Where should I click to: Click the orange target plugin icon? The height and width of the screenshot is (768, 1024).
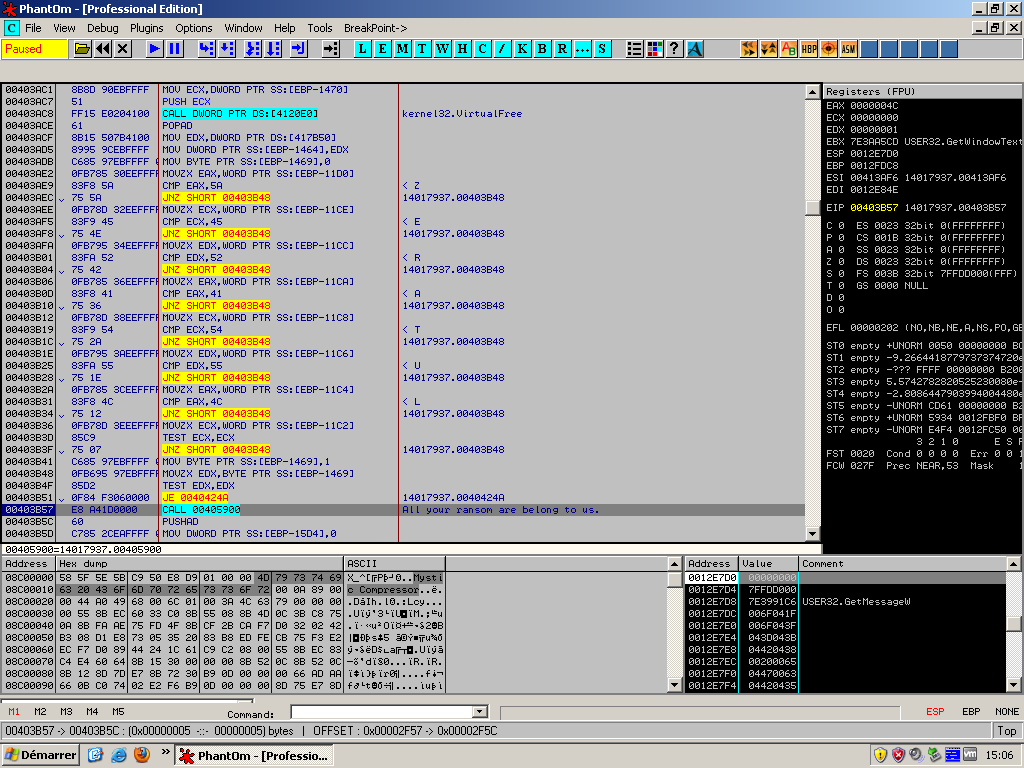pyautogui.click(x=829, y=49)
